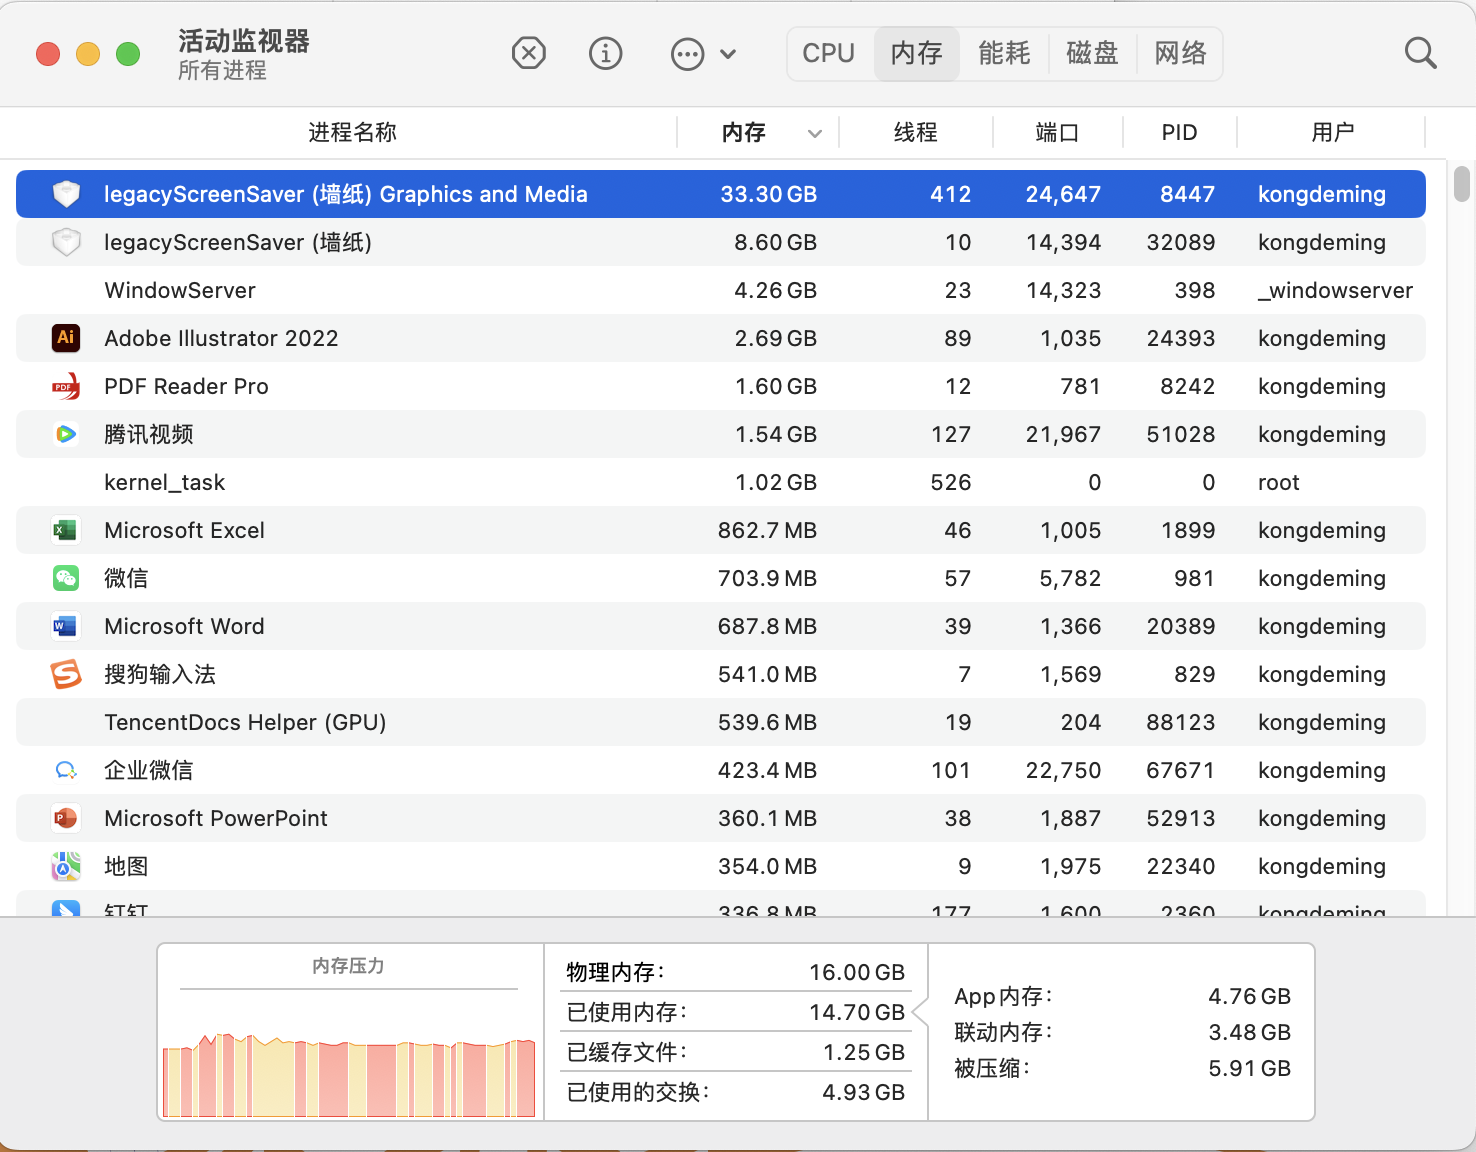The height and width of the screenshot is (1152, 1476).
Task: Toggle sort arrow on 内存 column
Action: point(815,133)
